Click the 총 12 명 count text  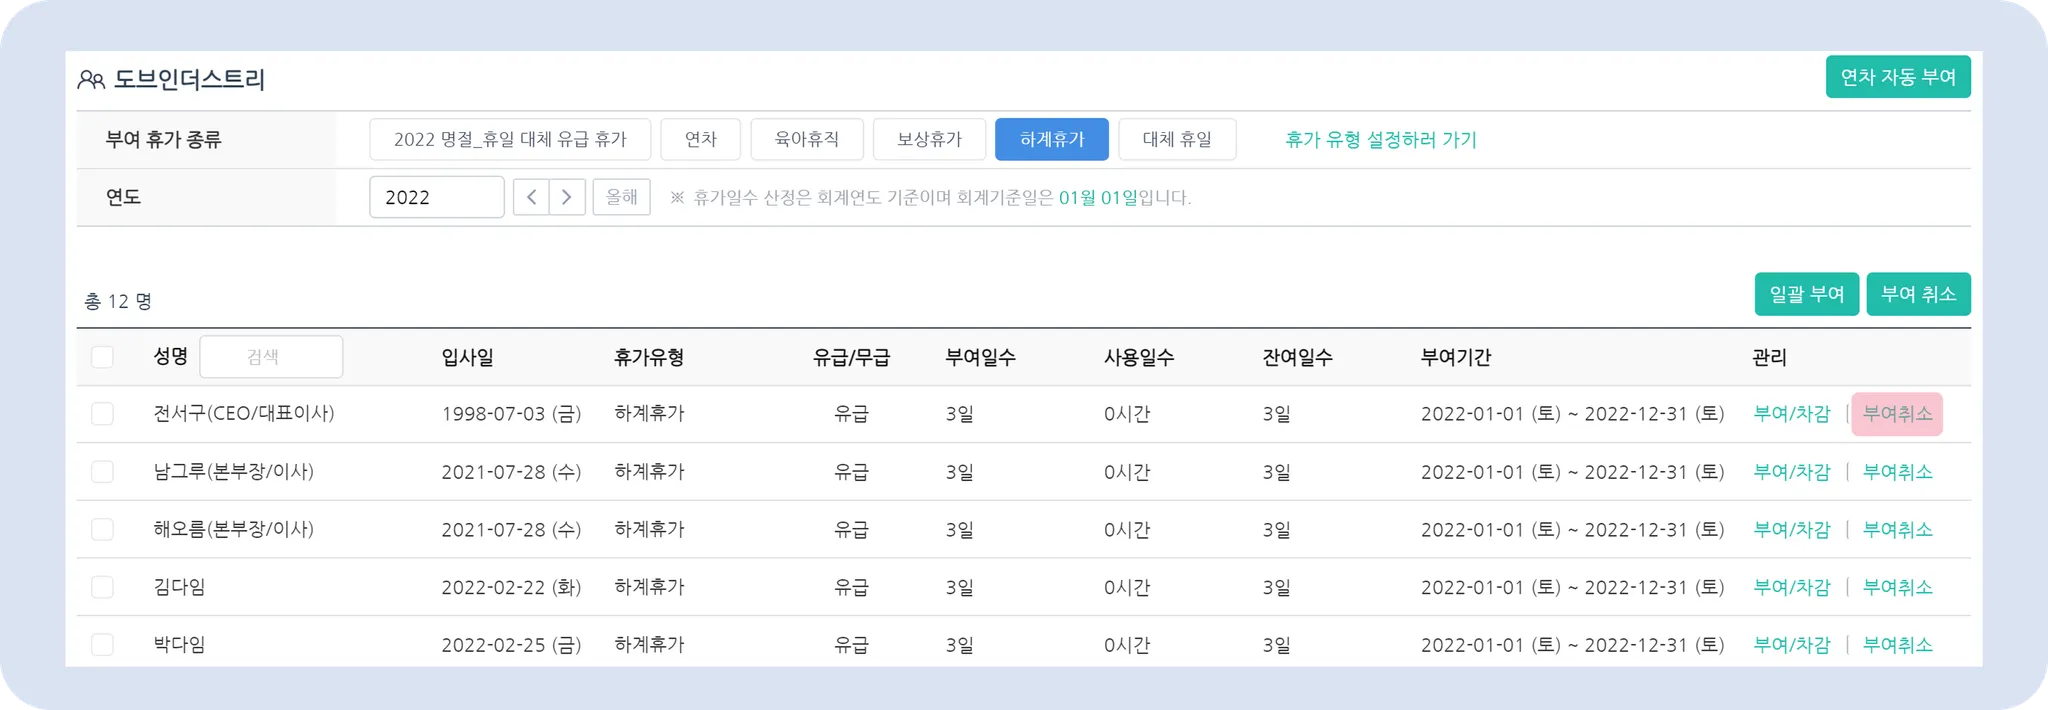tap(118, 301)
